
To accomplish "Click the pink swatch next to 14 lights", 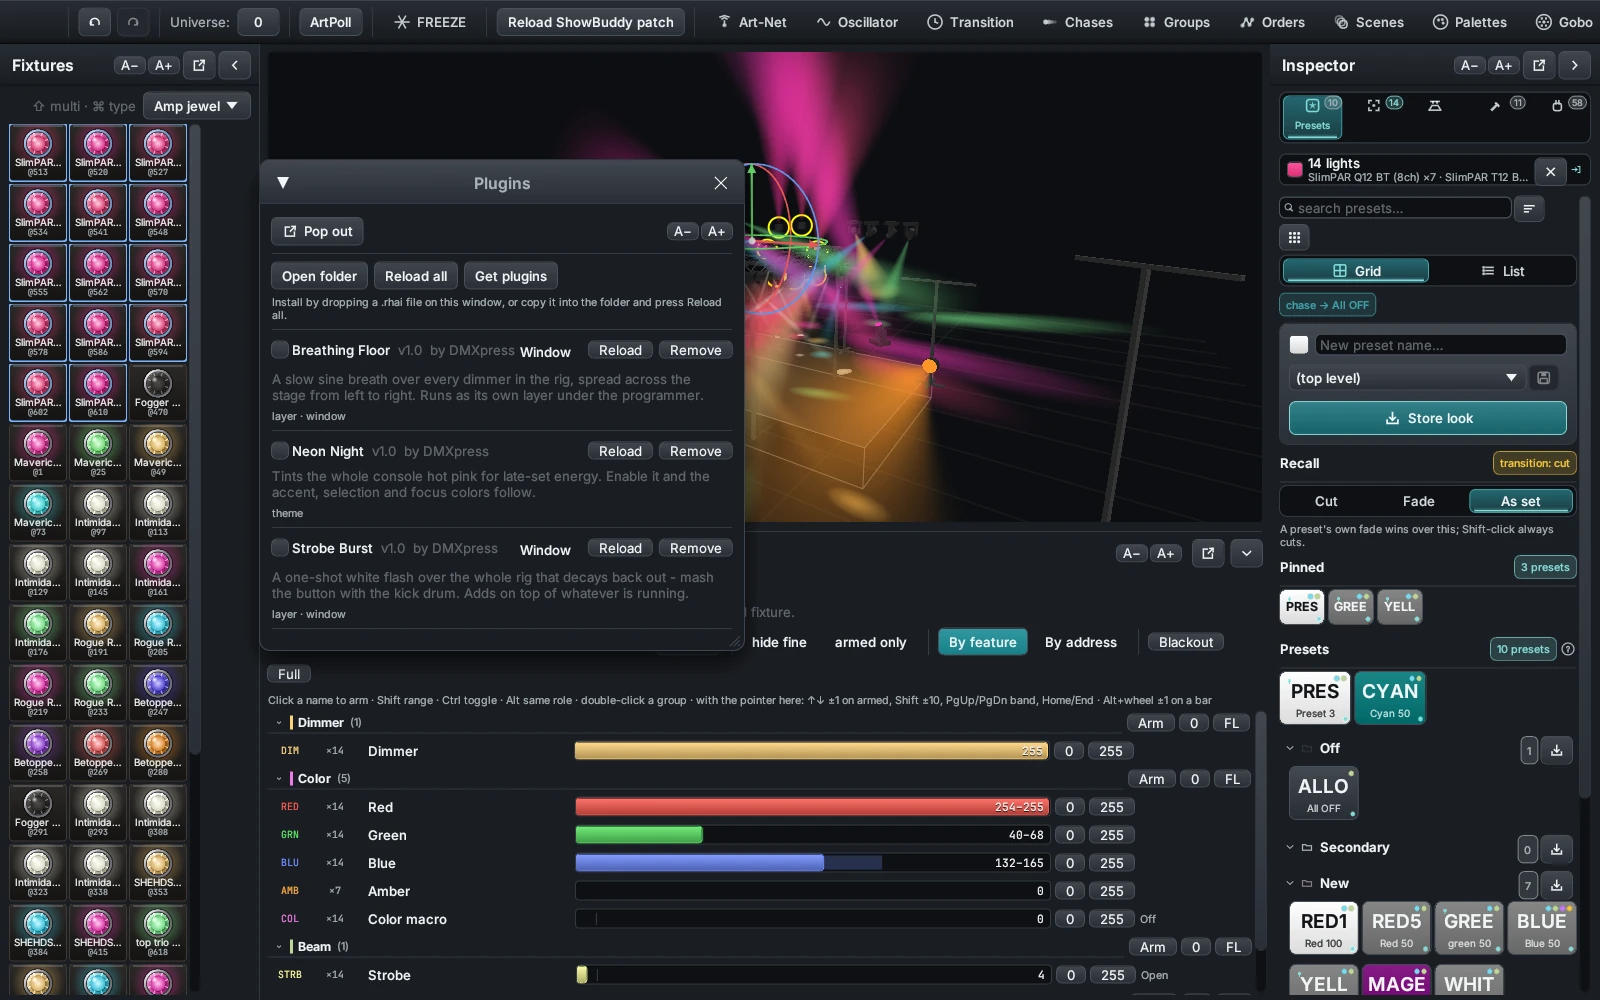I will 1295,170.
